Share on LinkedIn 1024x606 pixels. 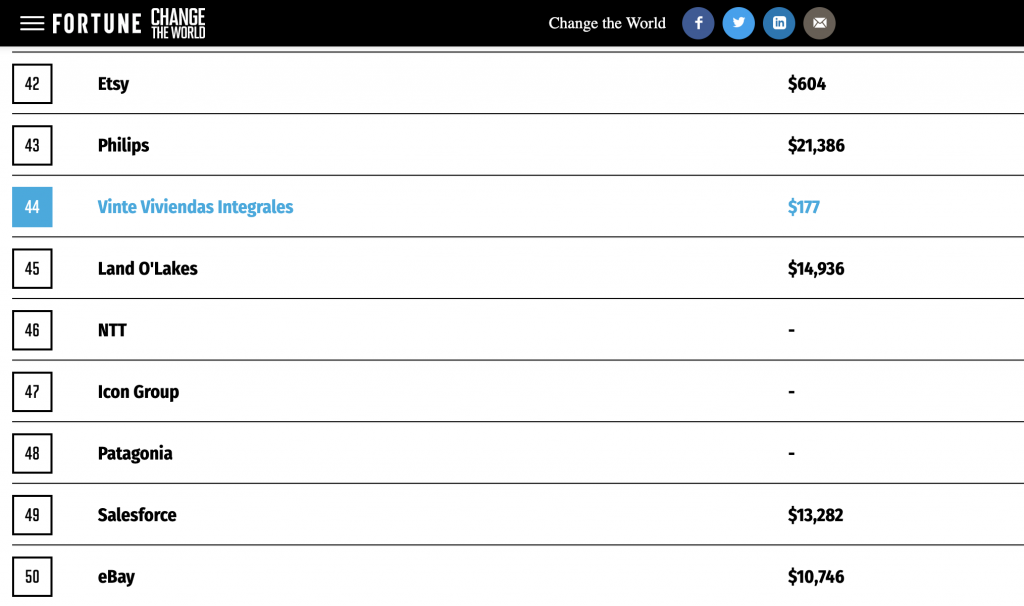click(x=779, y=23)
